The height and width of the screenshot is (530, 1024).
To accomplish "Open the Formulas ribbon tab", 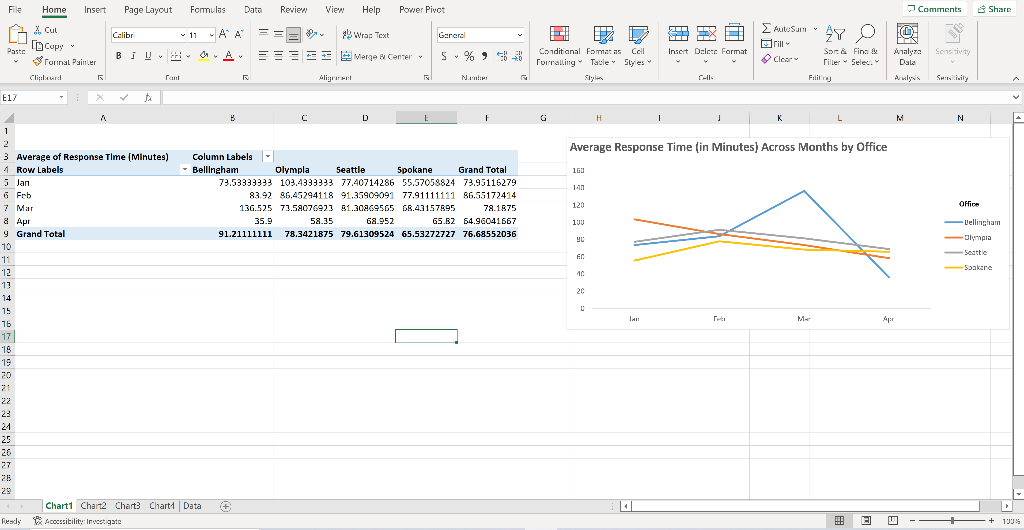I will tap(208, 10).
